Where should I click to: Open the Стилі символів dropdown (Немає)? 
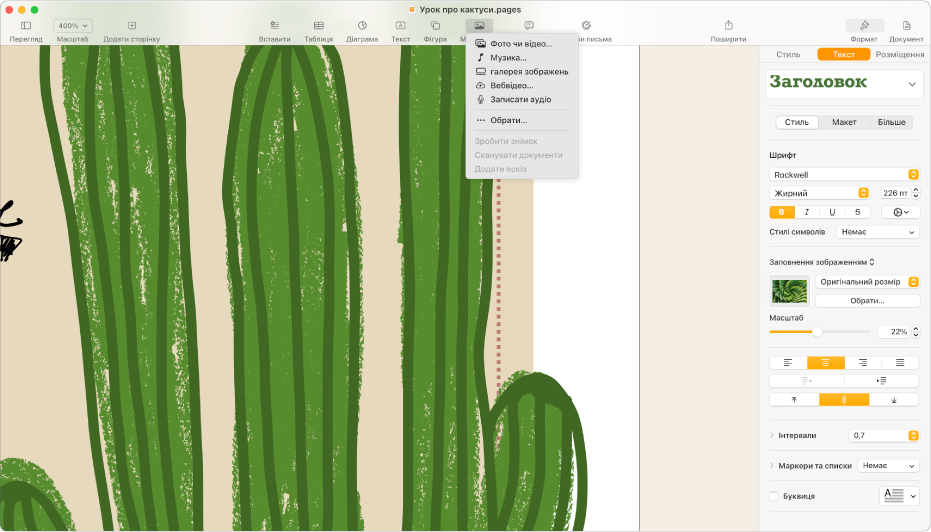pyautogui.click(x=878, y=232)
